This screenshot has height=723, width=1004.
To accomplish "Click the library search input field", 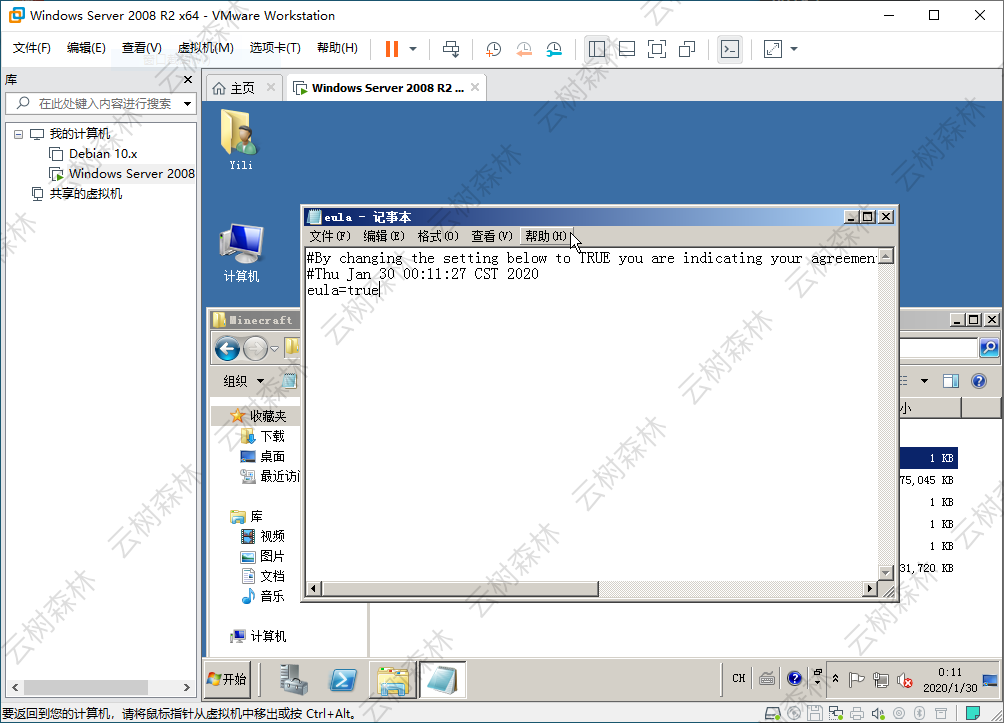I will 102,104.
